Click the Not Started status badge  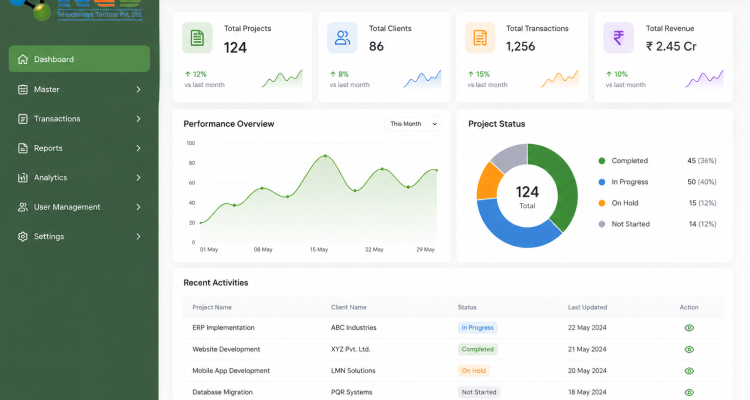click(479, 392)
